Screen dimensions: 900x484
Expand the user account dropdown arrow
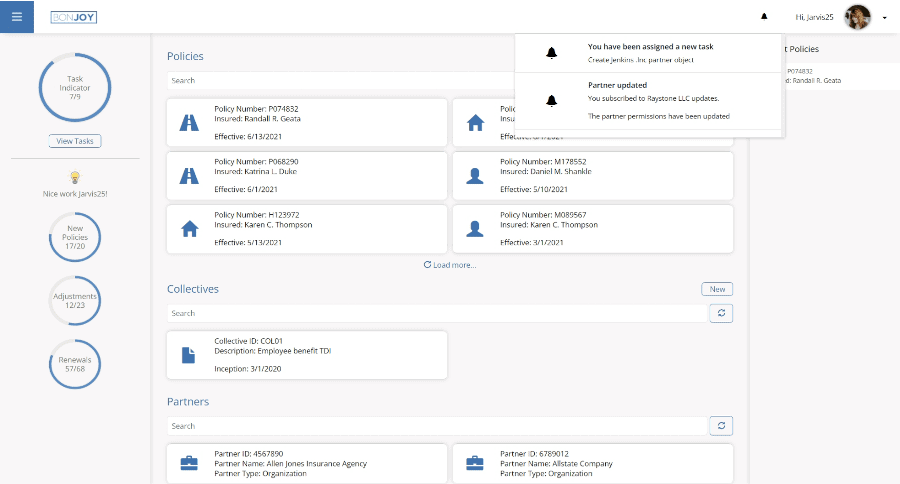click(x=885, y=18)
